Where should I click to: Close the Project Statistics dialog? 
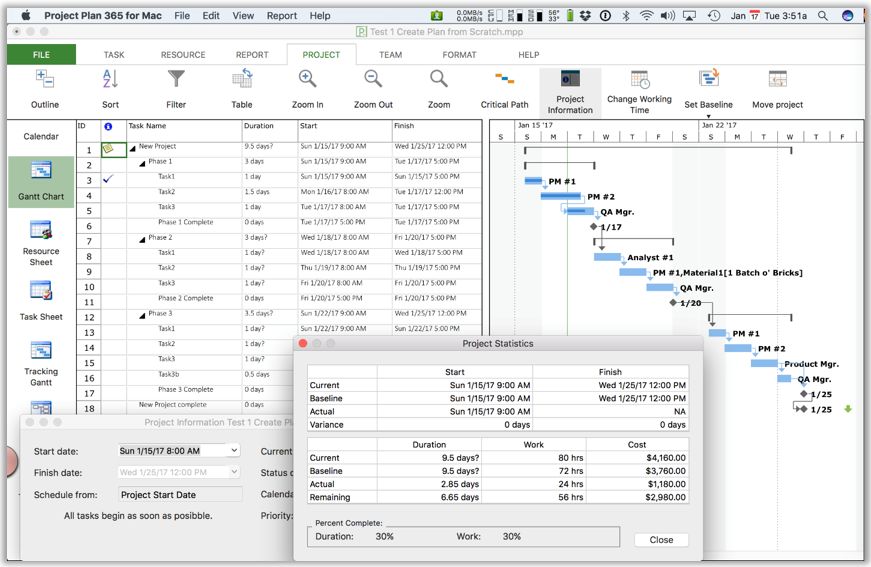pyautogui.click(x=661, y=539)
